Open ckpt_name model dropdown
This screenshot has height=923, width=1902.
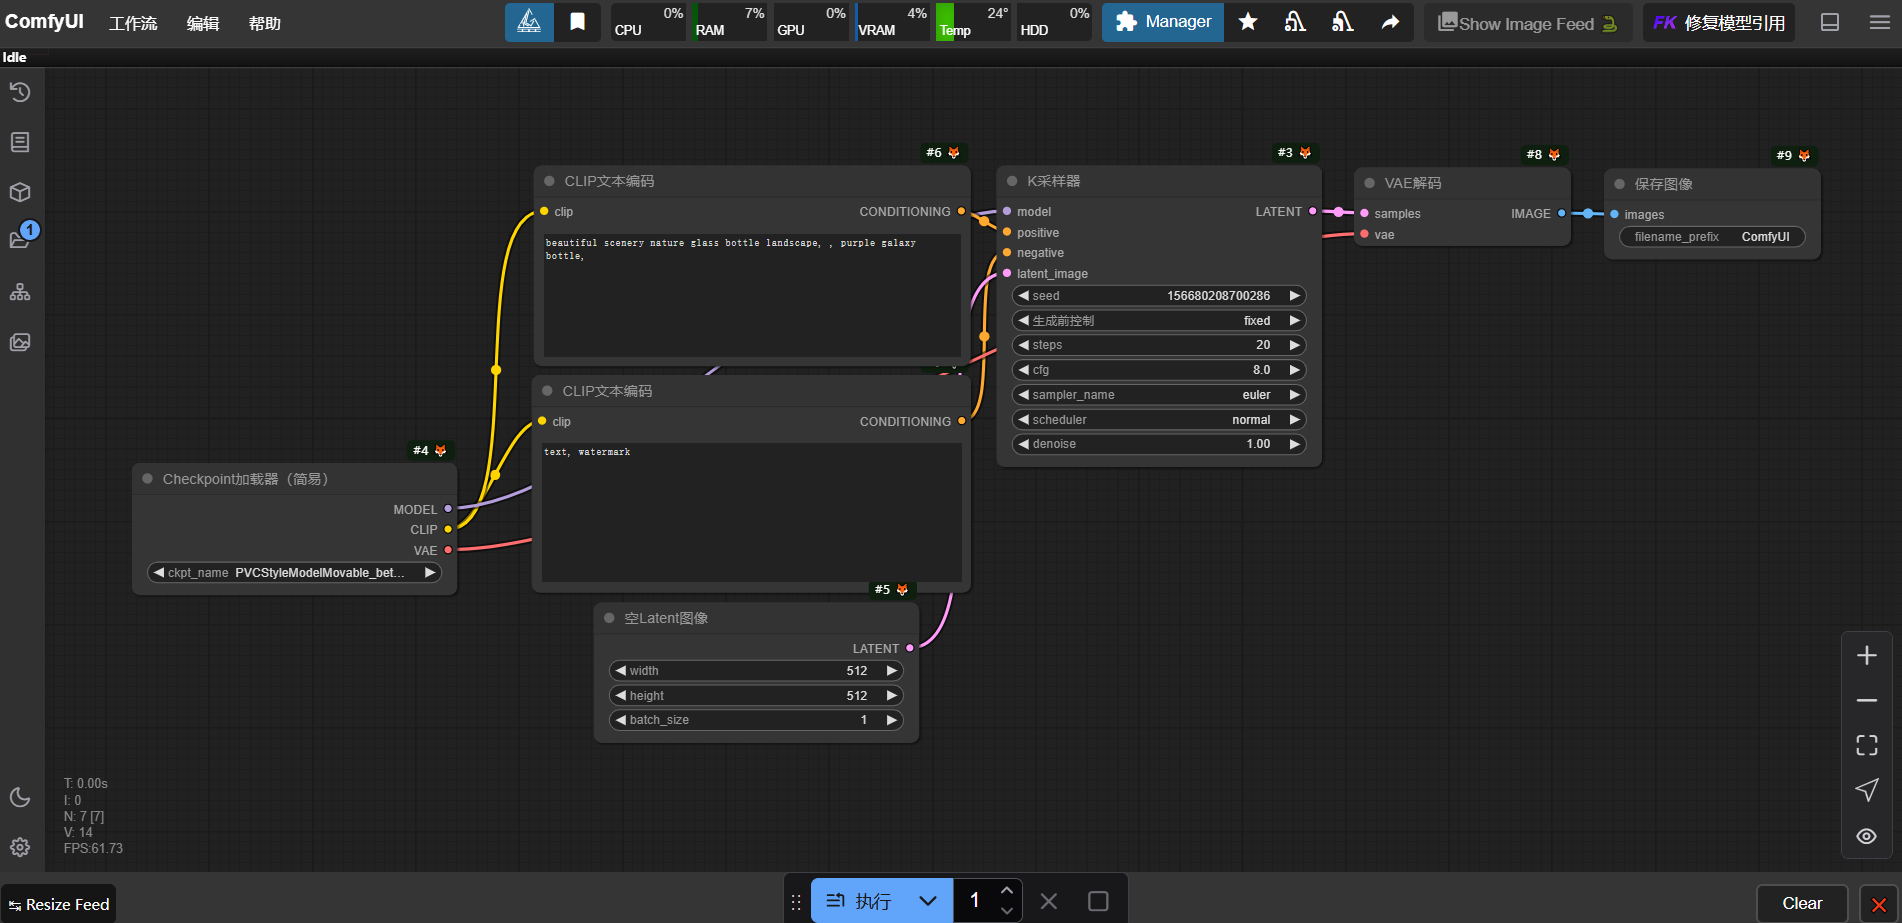click(x=294, y=573)
